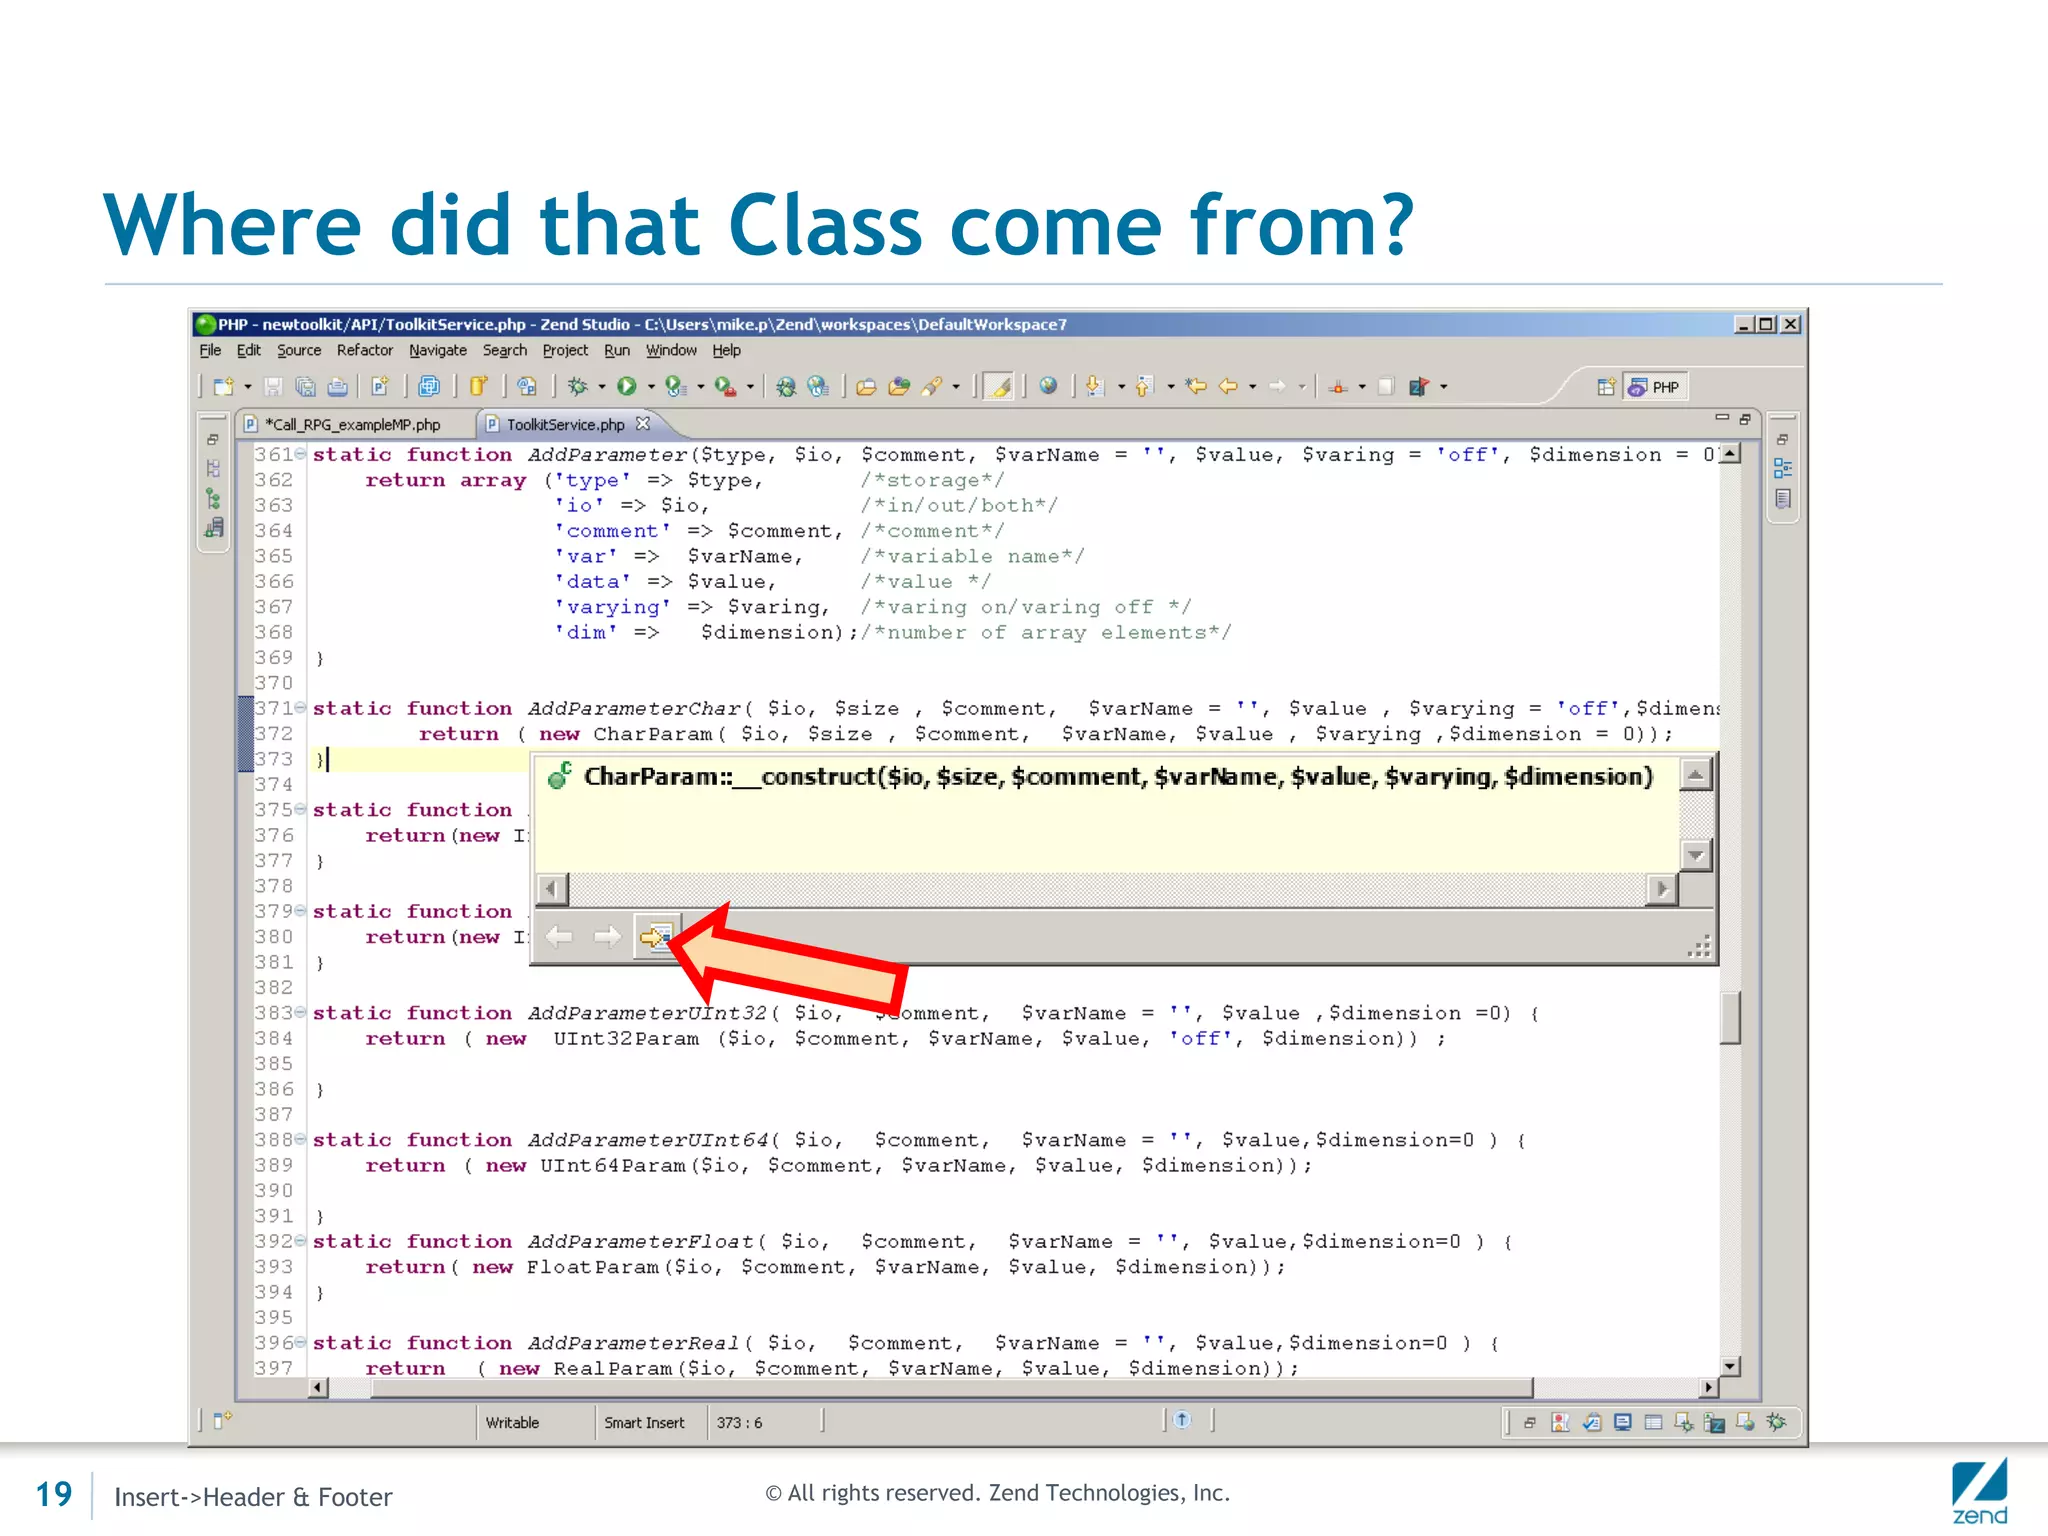The width and height of the screenshot is (2048, 1536).
Task: Toggle the Mark Occurrences highlighter button
Action: tap(999, 387)
